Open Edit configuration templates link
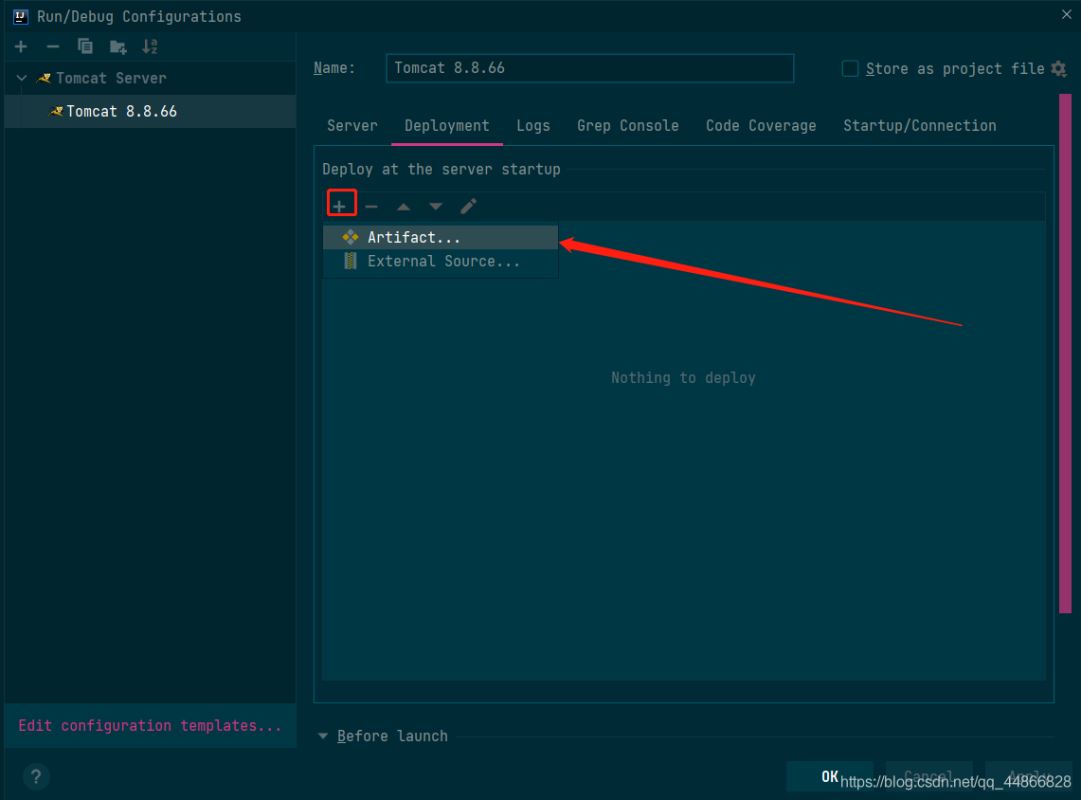 tap(150, 726)
